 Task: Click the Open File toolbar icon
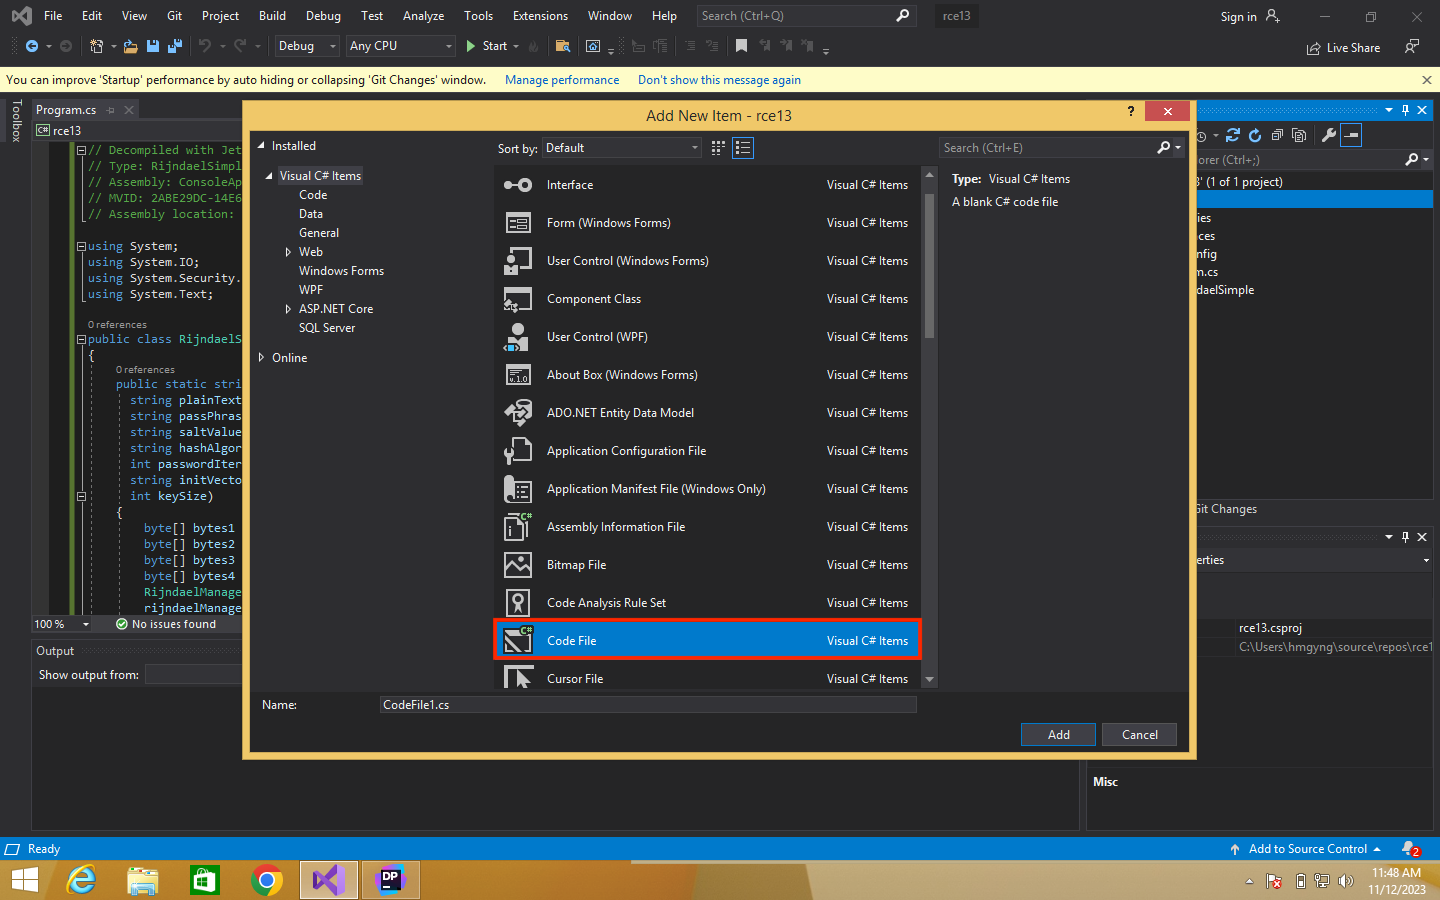click(x=130, y=46)
